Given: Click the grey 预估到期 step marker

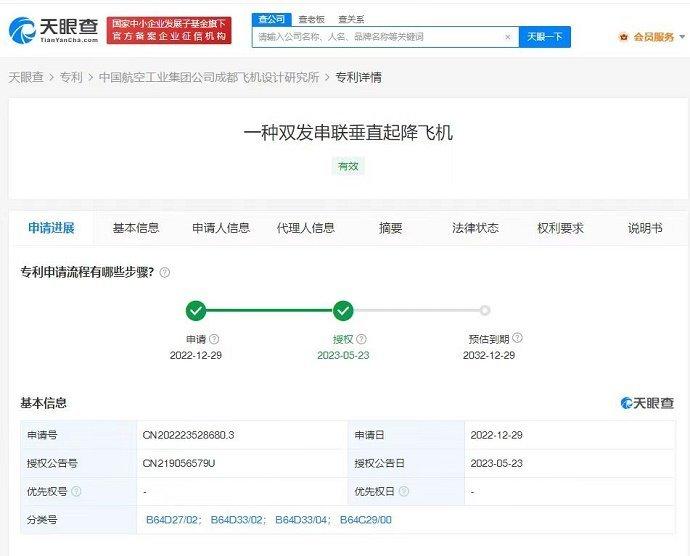Looking at the screenshot, I should click(485, 310).
